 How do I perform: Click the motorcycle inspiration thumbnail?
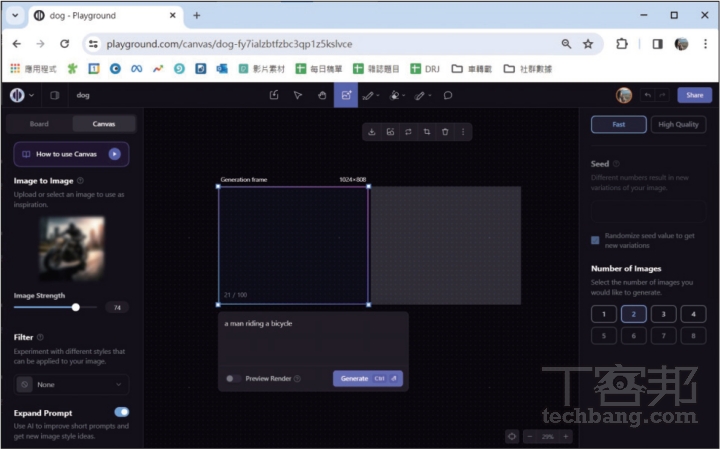click(x=72, y=248)
